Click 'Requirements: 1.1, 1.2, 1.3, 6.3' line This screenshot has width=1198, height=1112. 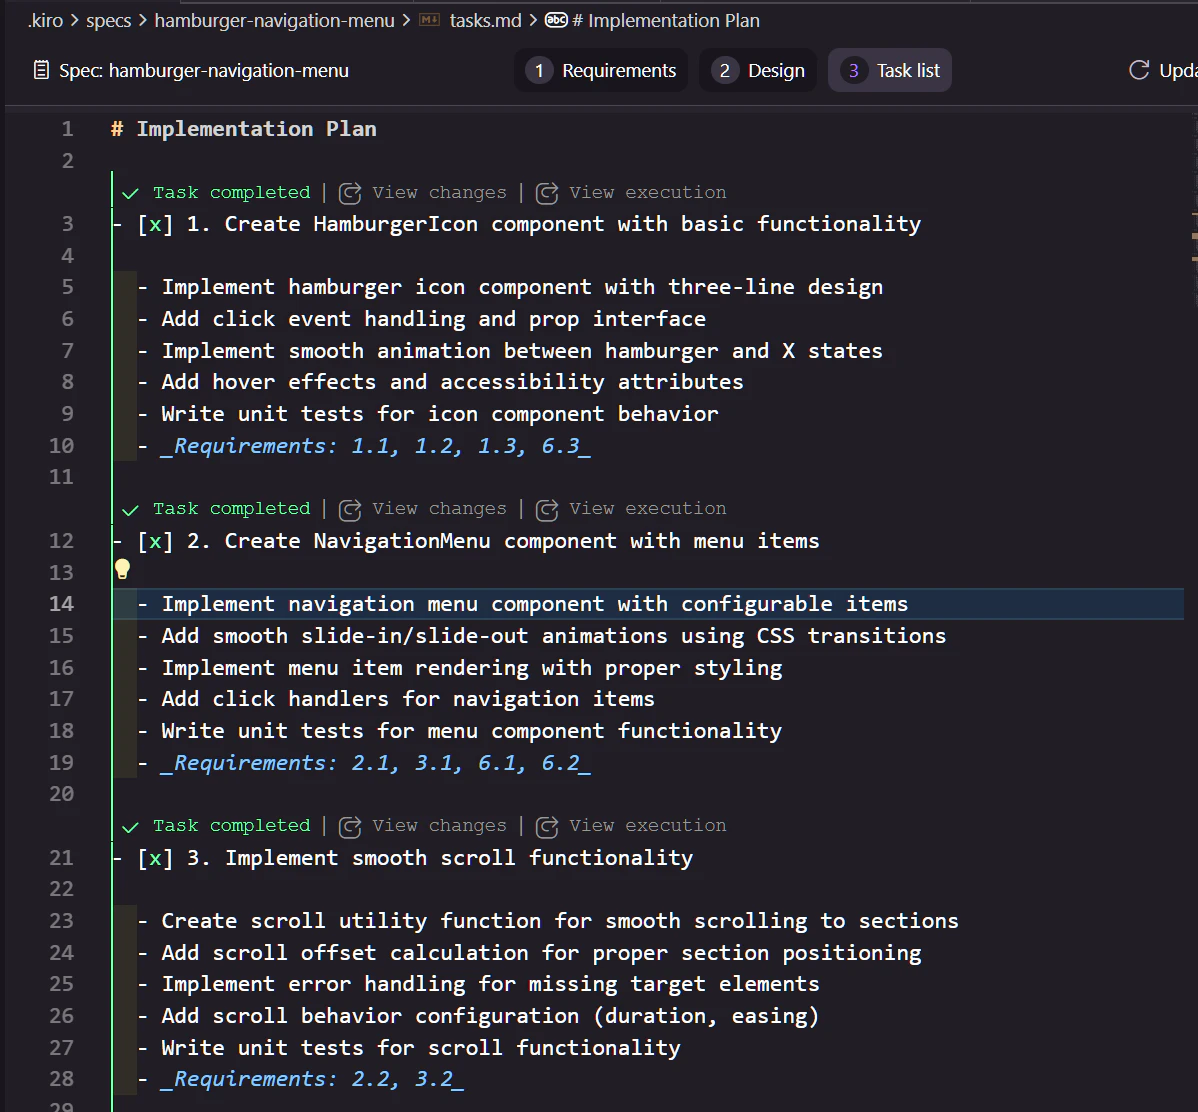coord(375,446)
